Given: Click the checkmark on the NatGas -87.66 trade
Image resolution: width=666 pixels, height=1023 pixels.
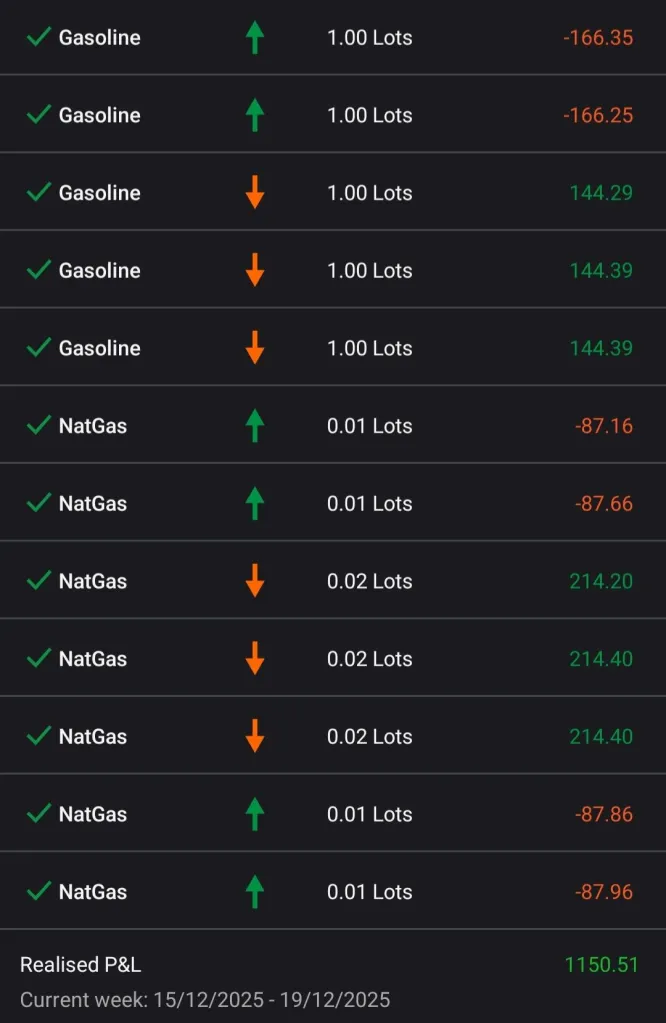Looking at the screenshot, I should pyautogui.click(x=39, y=503).
